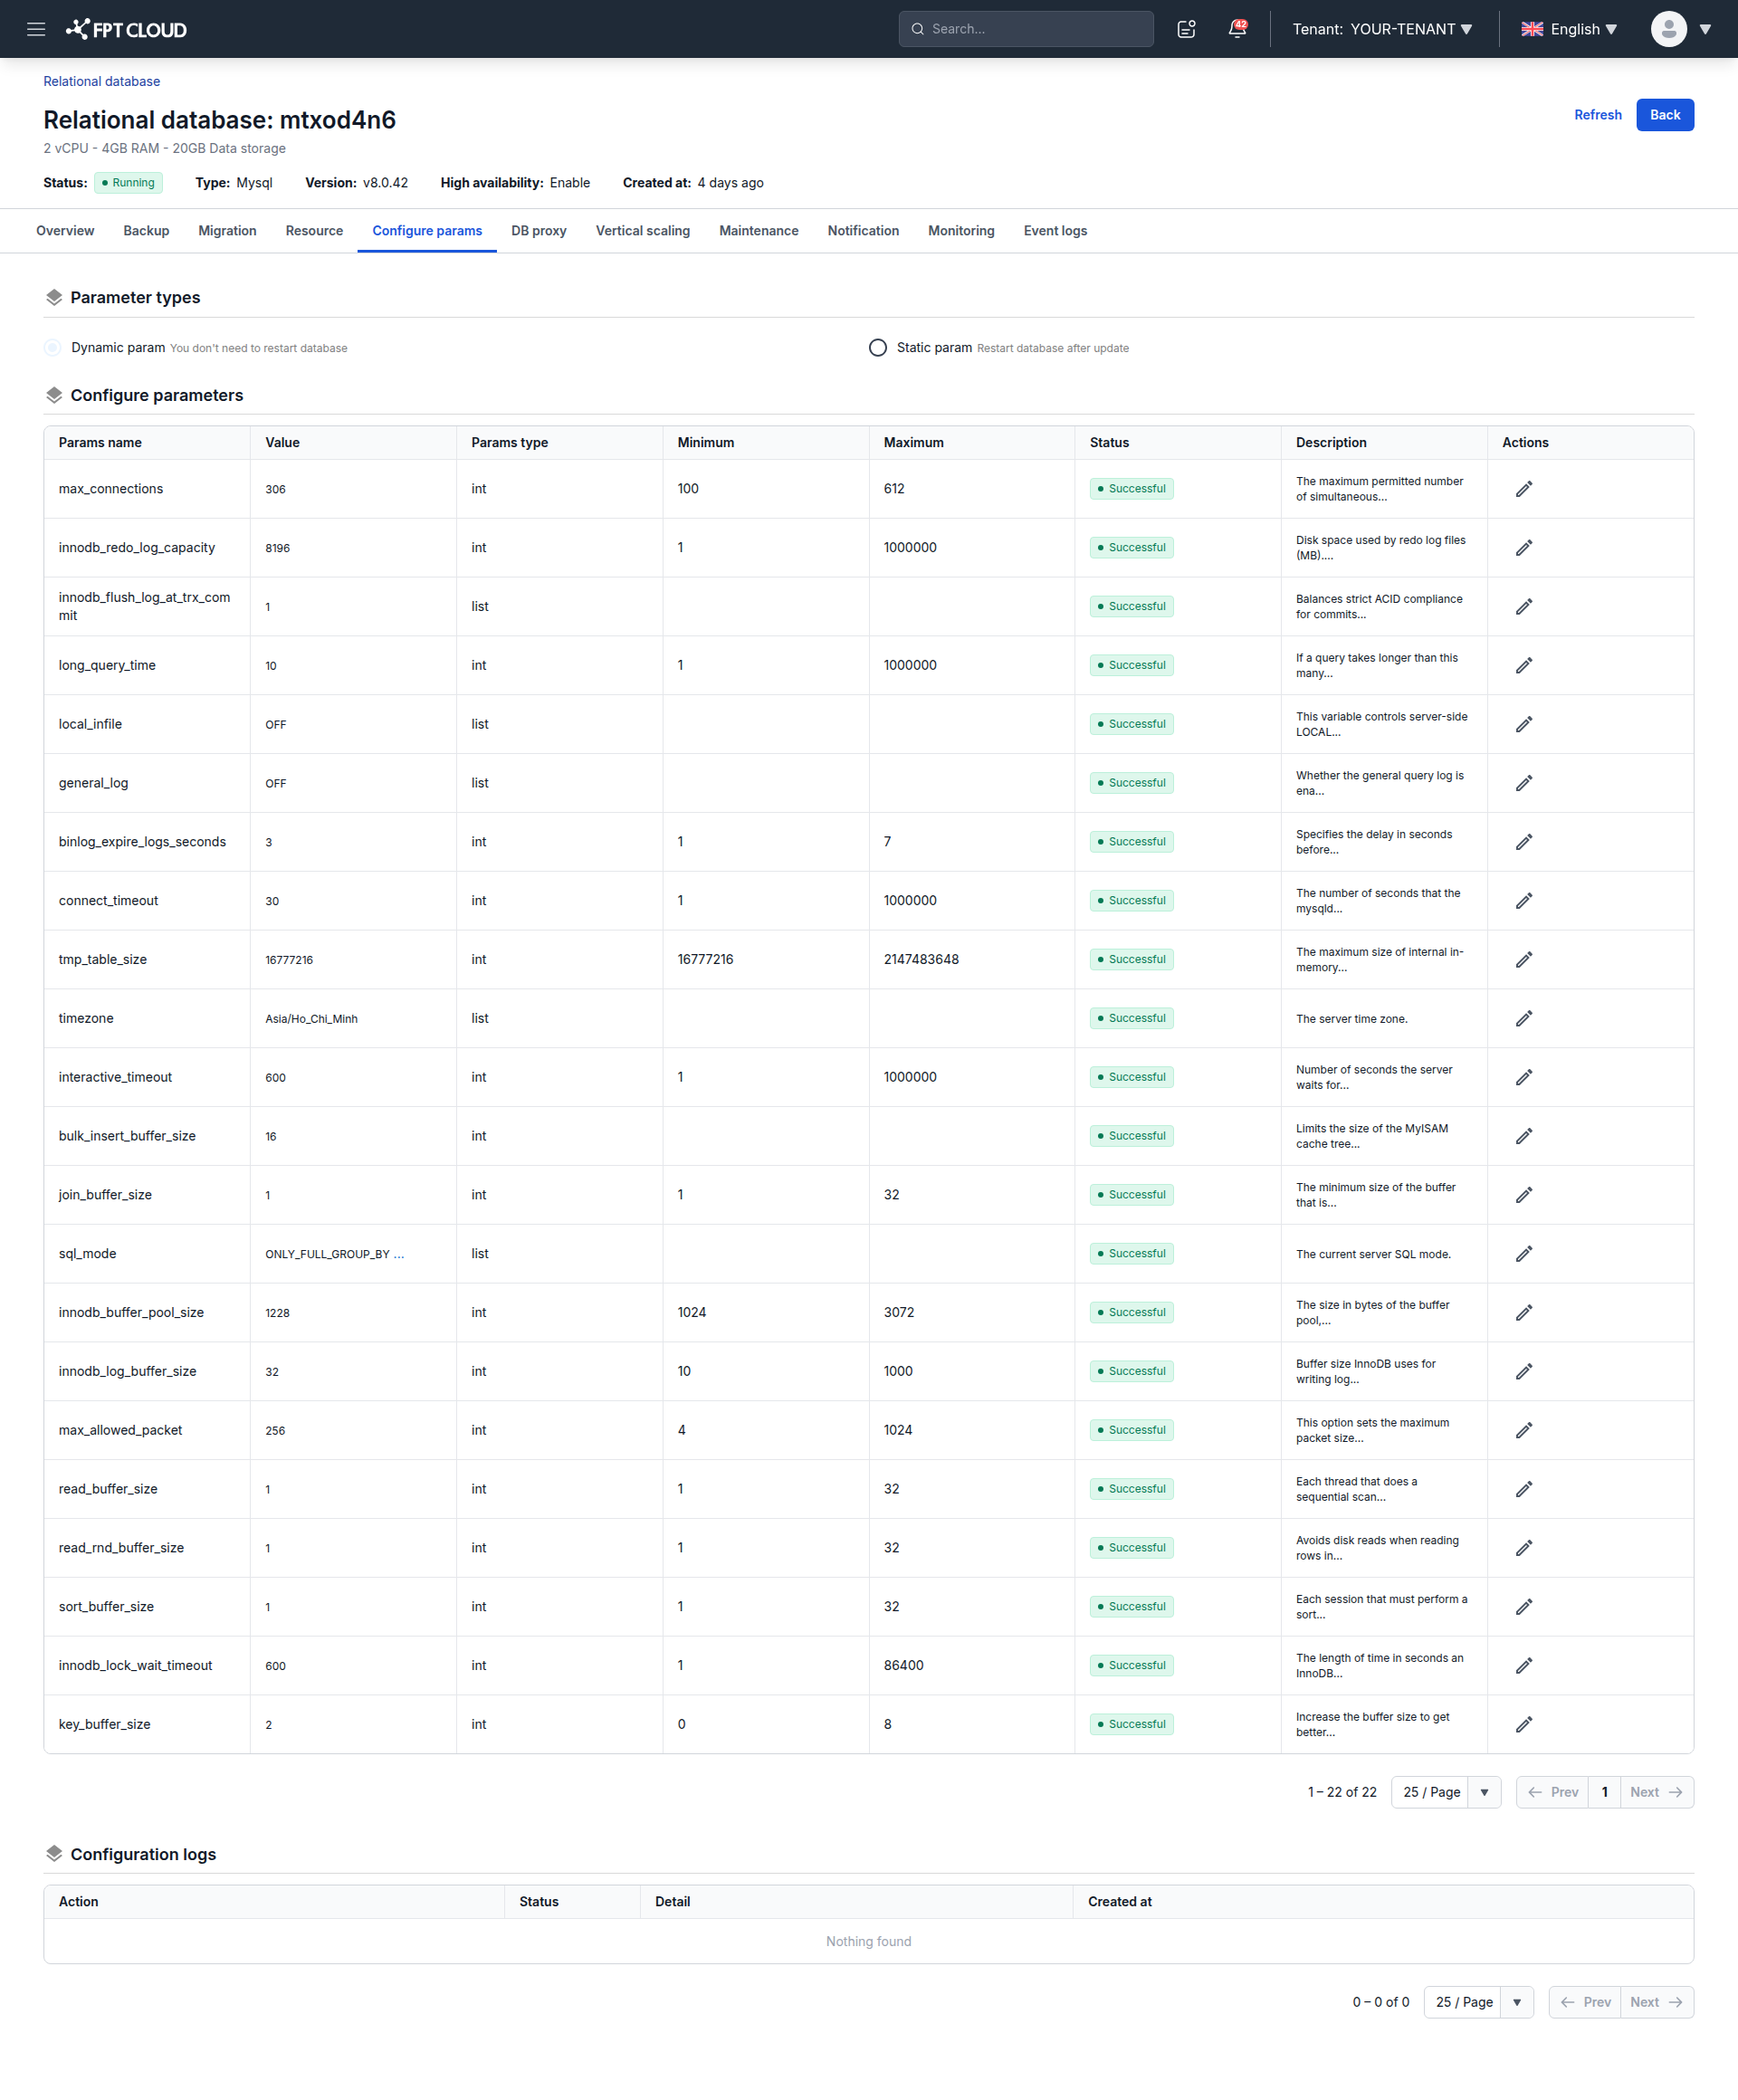Open configuration logs page size dropdown

tap(1478, 2002)
